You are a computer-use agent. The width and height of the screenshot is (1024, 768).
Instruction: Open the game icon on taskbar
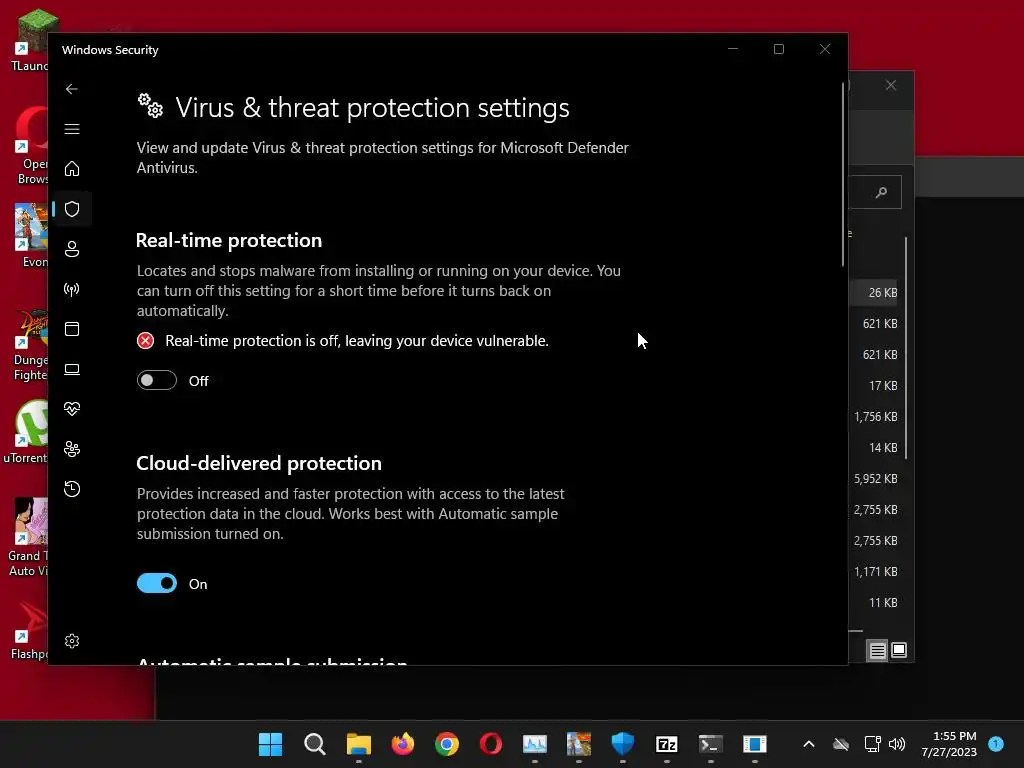point(579,744)
